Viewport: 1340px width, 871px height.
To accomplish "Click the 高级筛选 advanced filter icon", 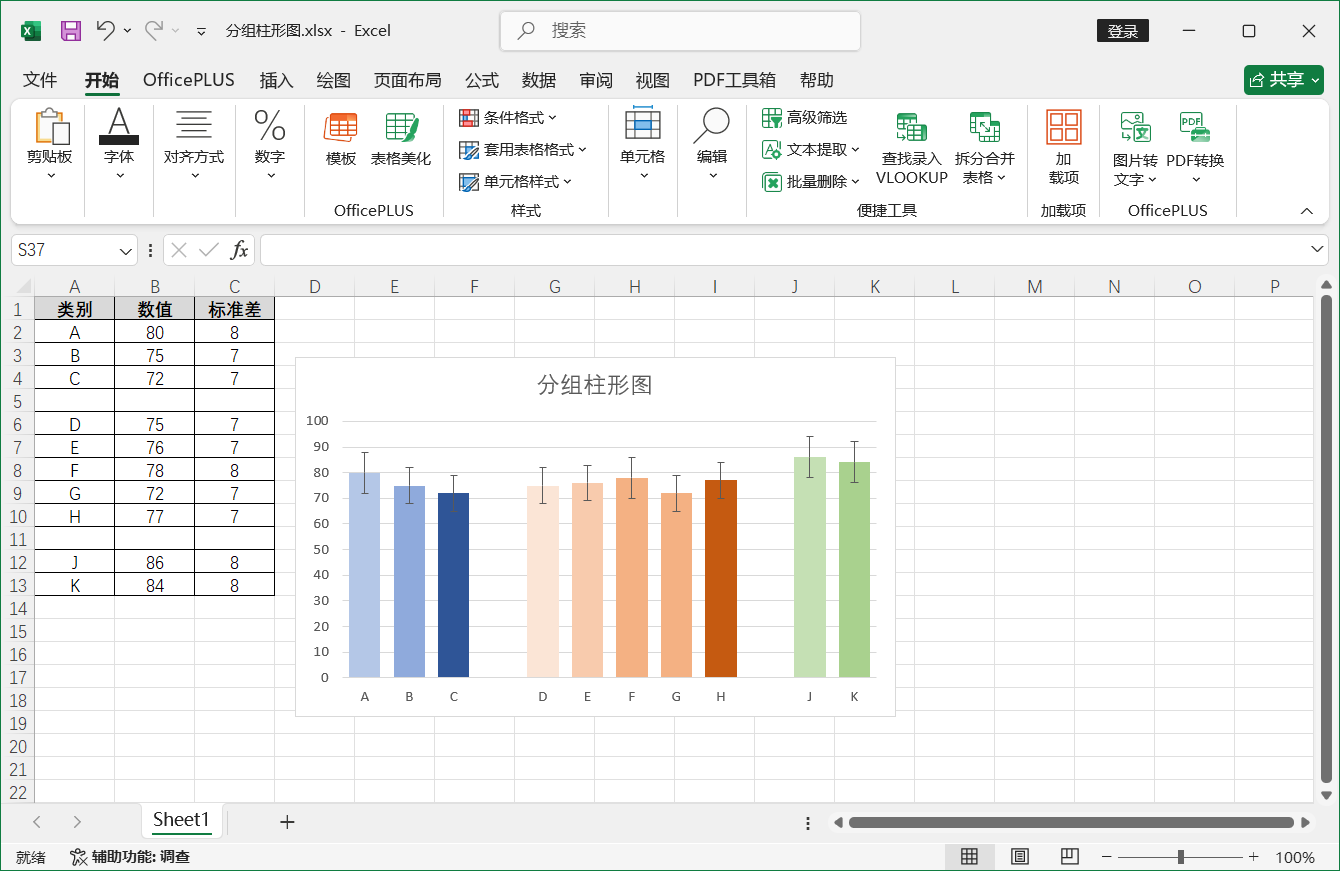I will pos(772,118).
